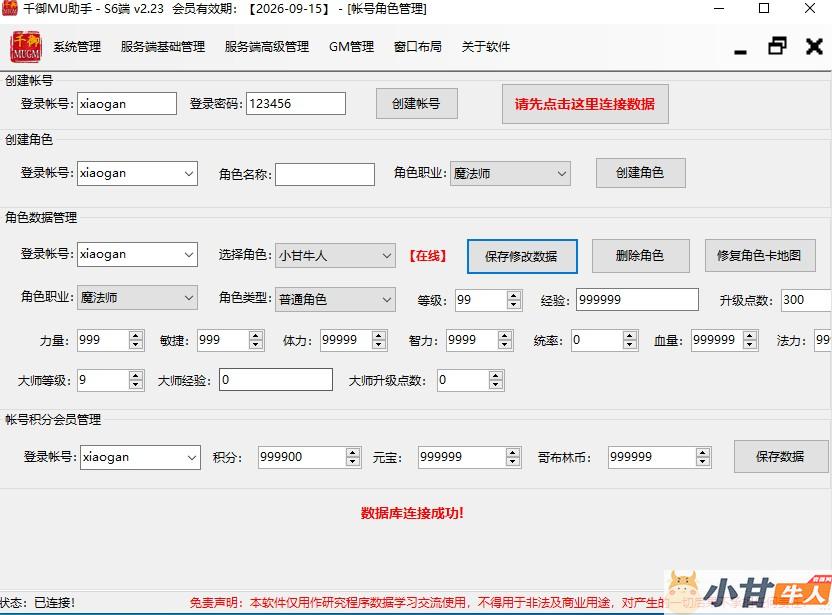Click the 删除角色 button

640,256
